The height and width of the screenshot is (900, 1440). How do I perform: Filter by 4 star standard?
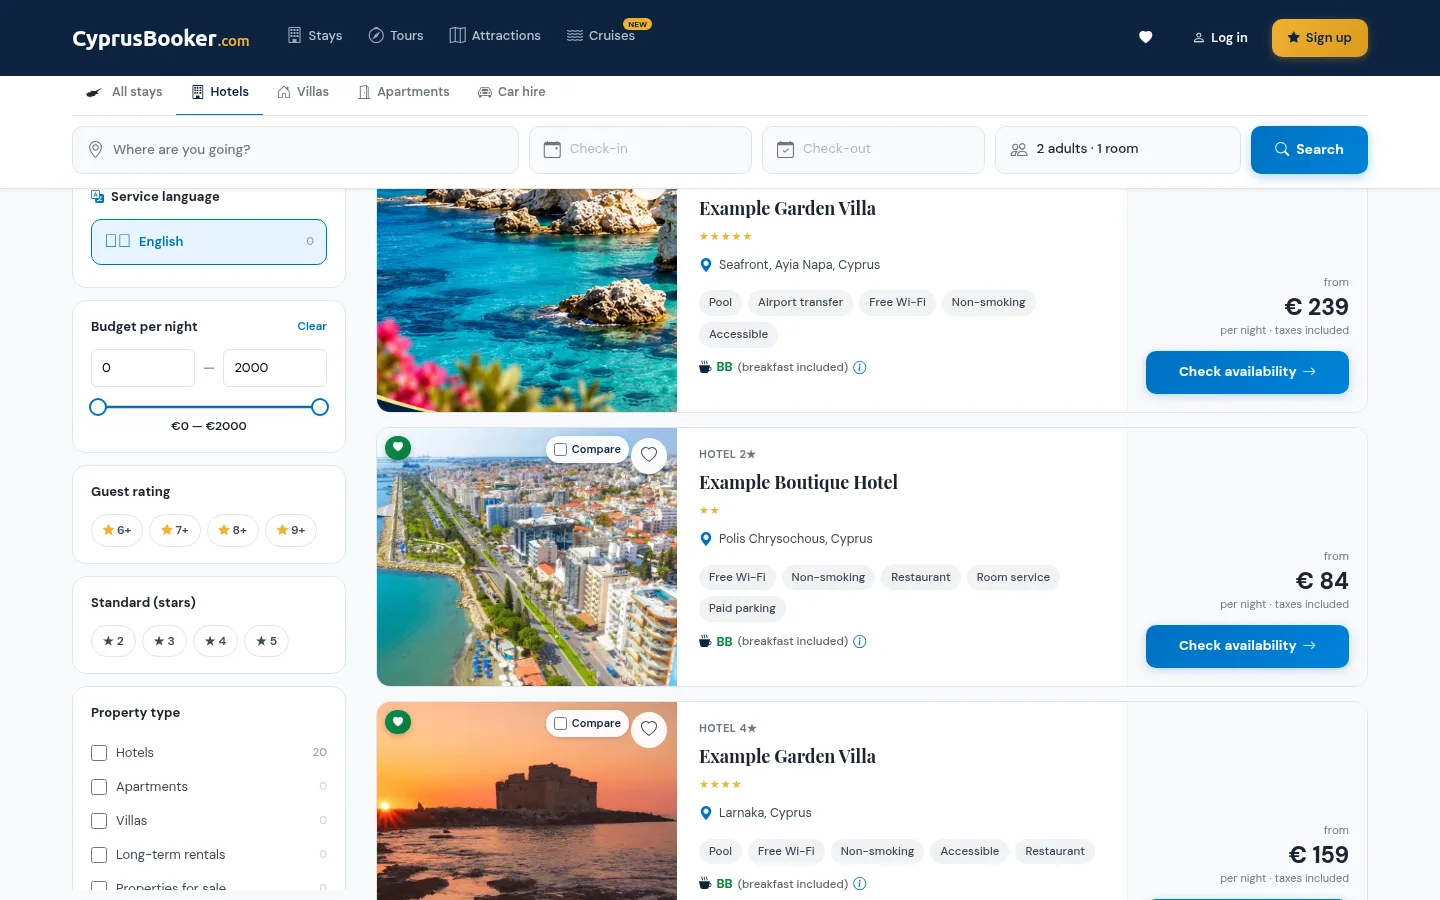[x=215, y=641]
